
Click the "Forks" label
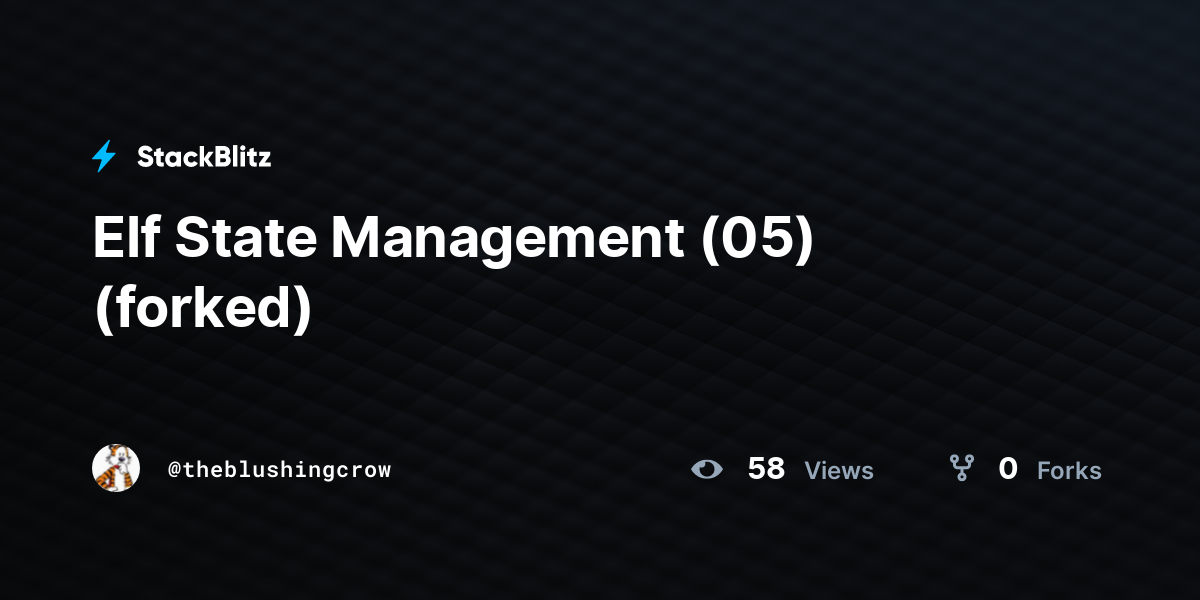tap(1069, 470)
